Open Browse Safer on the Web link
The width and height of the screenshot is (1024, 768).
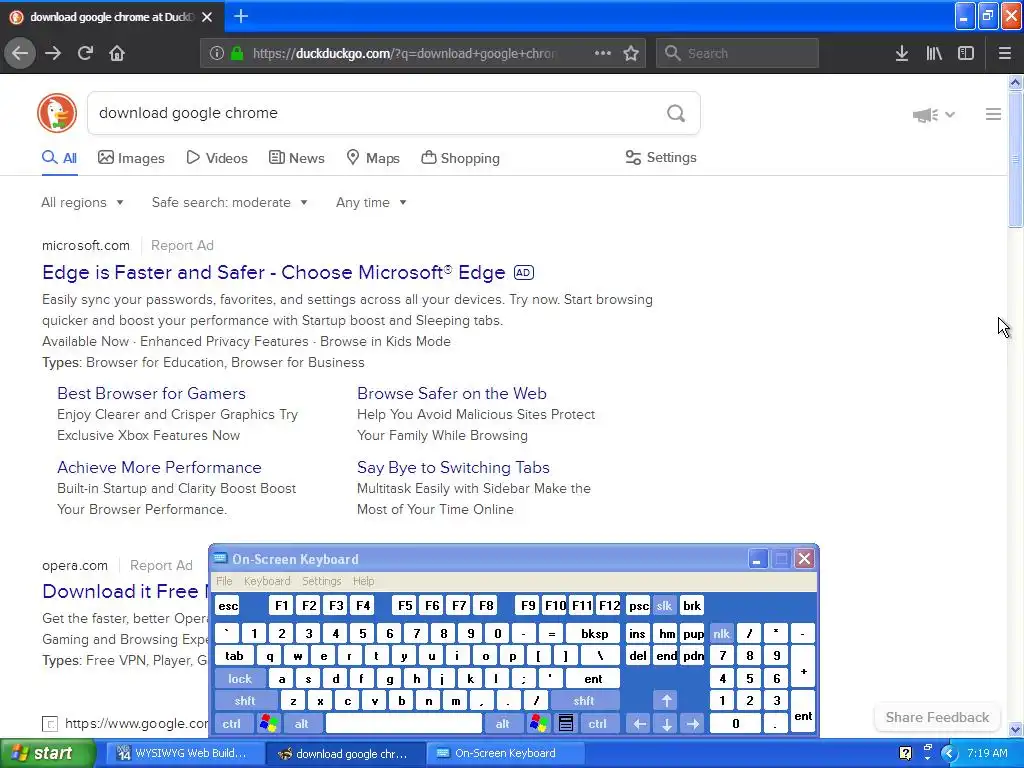tap(452, 393)
